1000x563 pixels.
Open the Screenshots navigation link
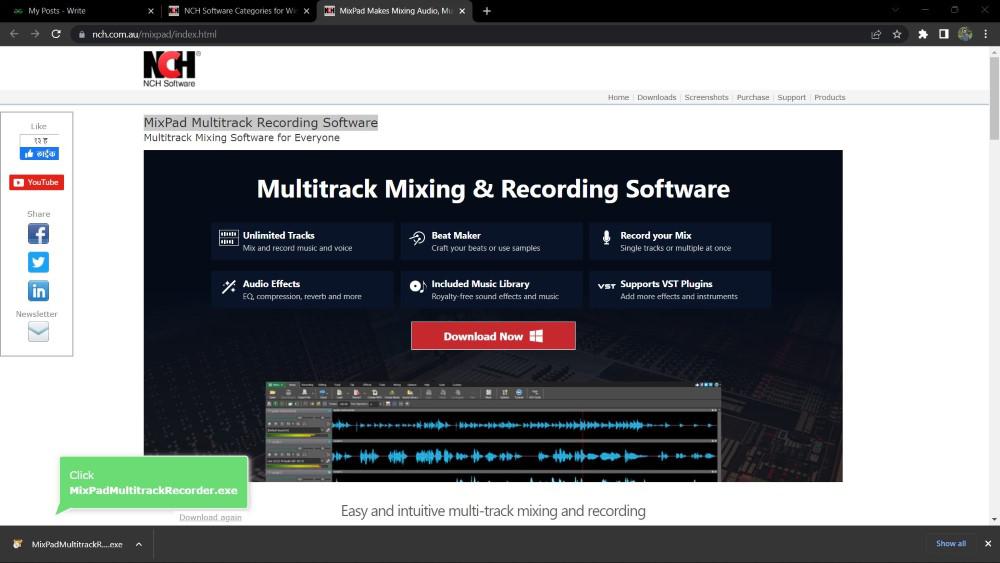point(706,98)
